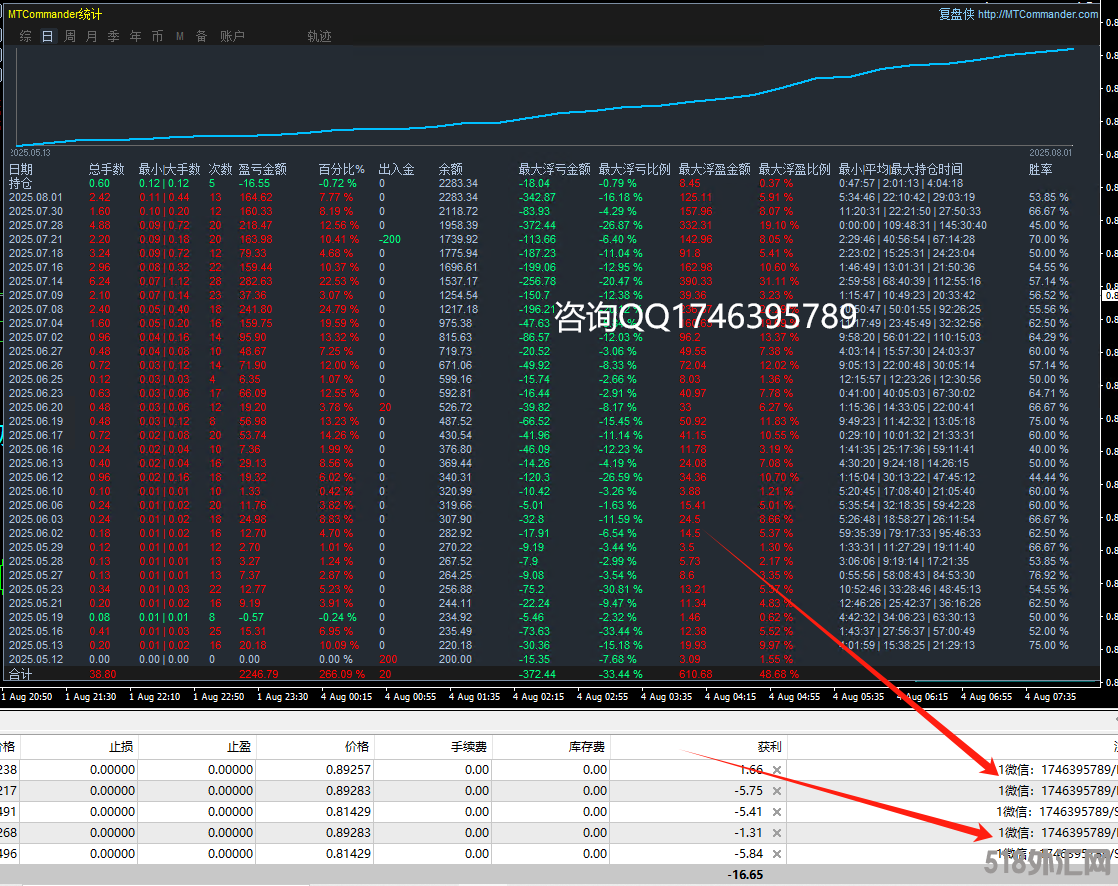
Task: Close the order with profit 1.66
Action: click(x=777, y=770)
